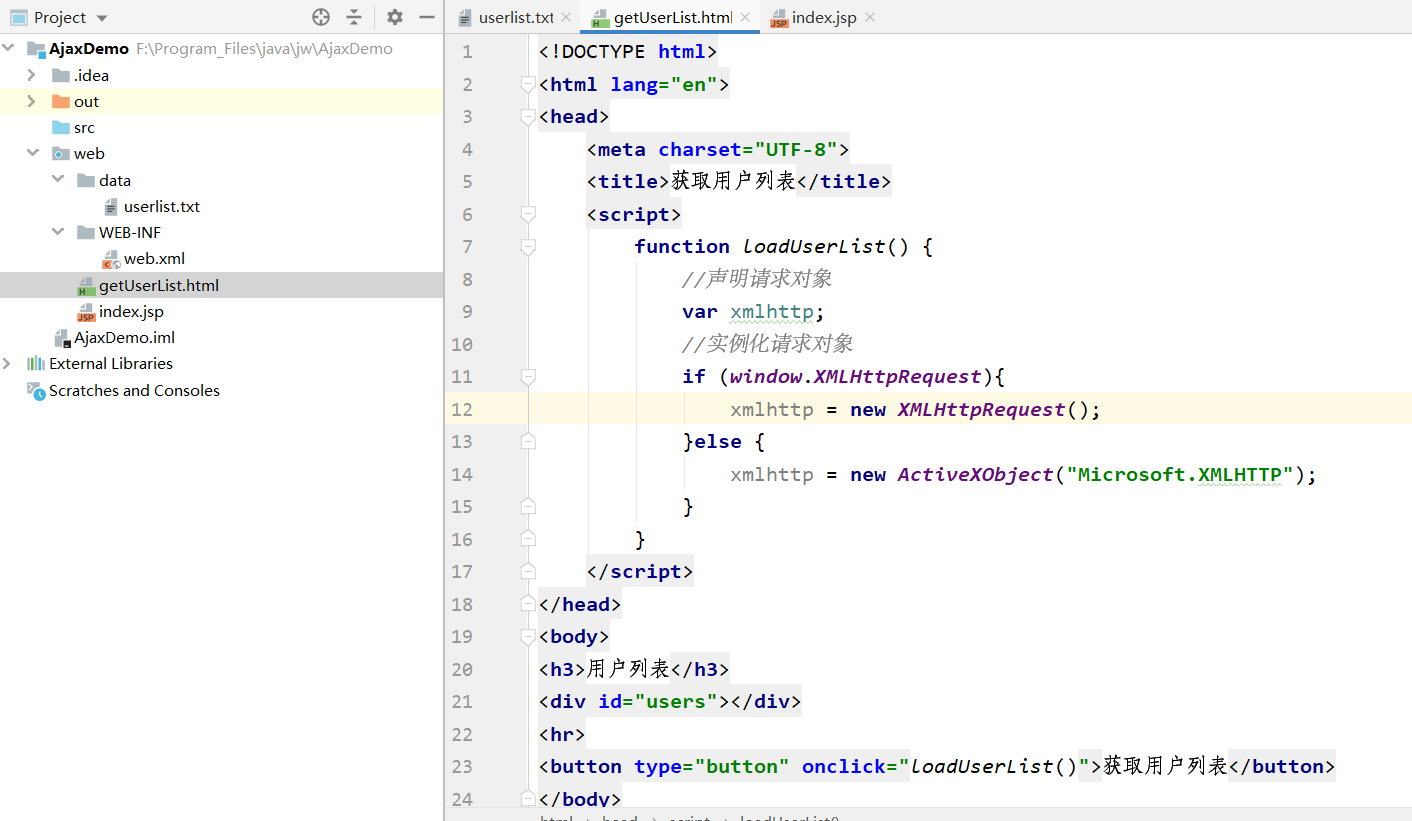Click the collapse all icon in Project panel
The width and height of the screenshot is (1412, 821).
coord(354,17)
